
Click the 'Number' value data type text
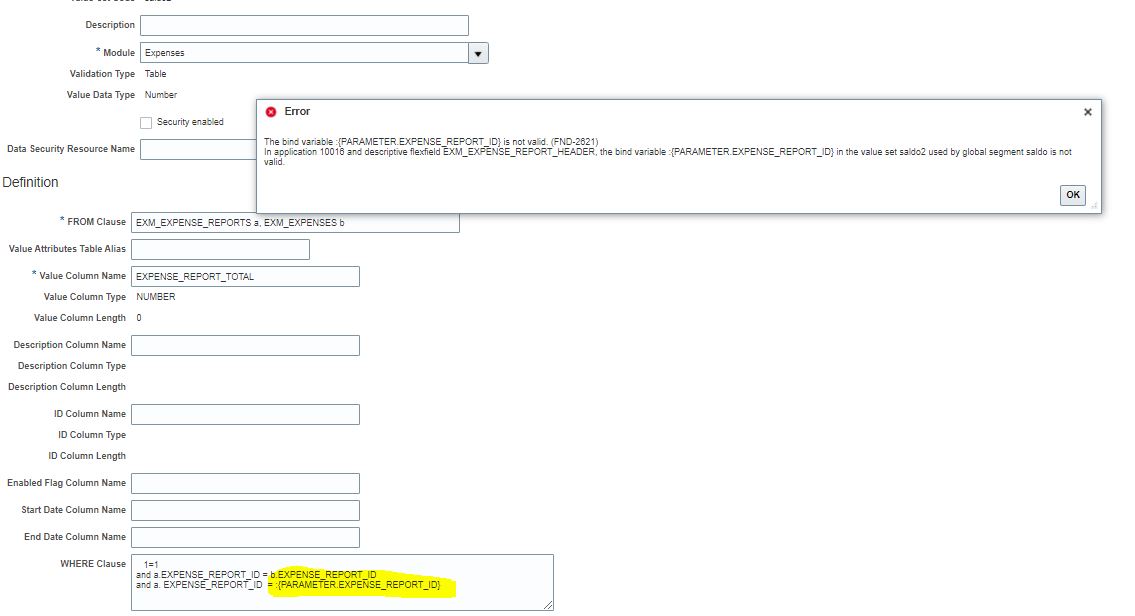pyautogui.click(x=161, y=95)
